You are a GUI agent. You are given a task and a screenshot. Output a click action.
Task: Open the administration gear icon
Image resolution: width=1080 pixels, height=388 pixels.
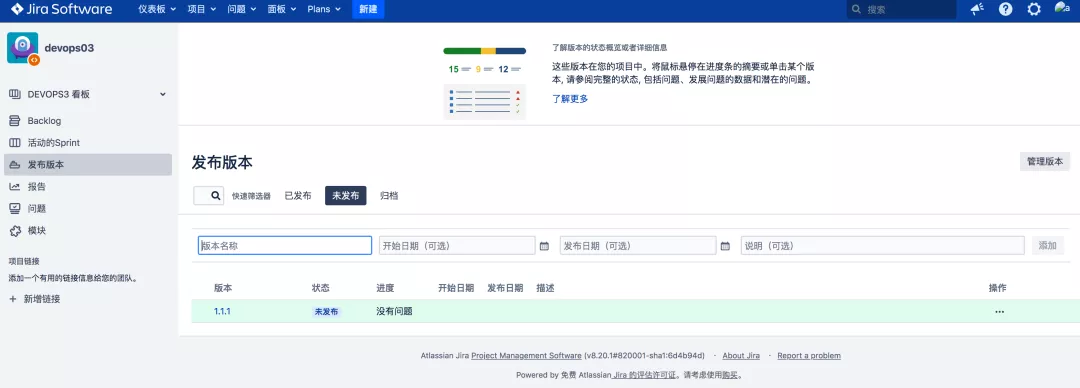pos(1034,10)
